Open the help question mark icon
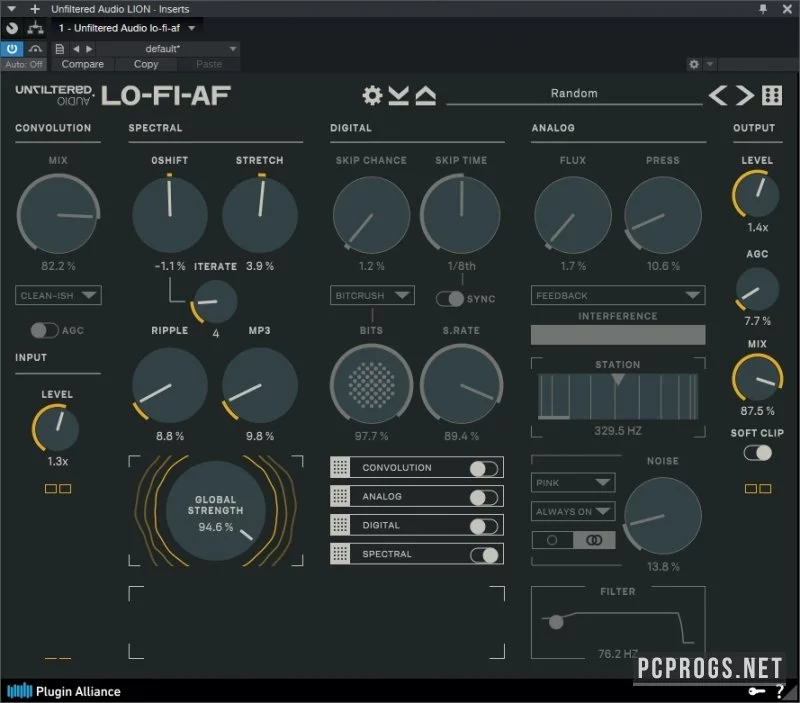Image resolution: width=800 pixels, height=703 pixels. (x=780, y=691)
